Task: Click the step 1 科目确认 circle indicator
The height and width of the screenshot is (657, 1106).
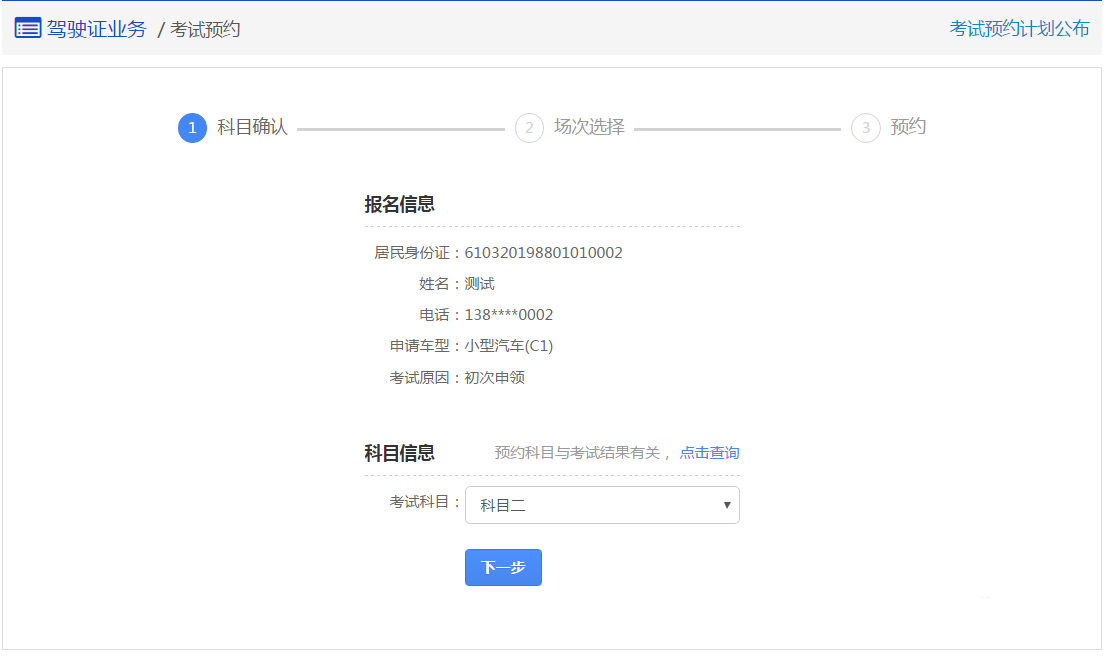Action: click(x=192, y=128)
